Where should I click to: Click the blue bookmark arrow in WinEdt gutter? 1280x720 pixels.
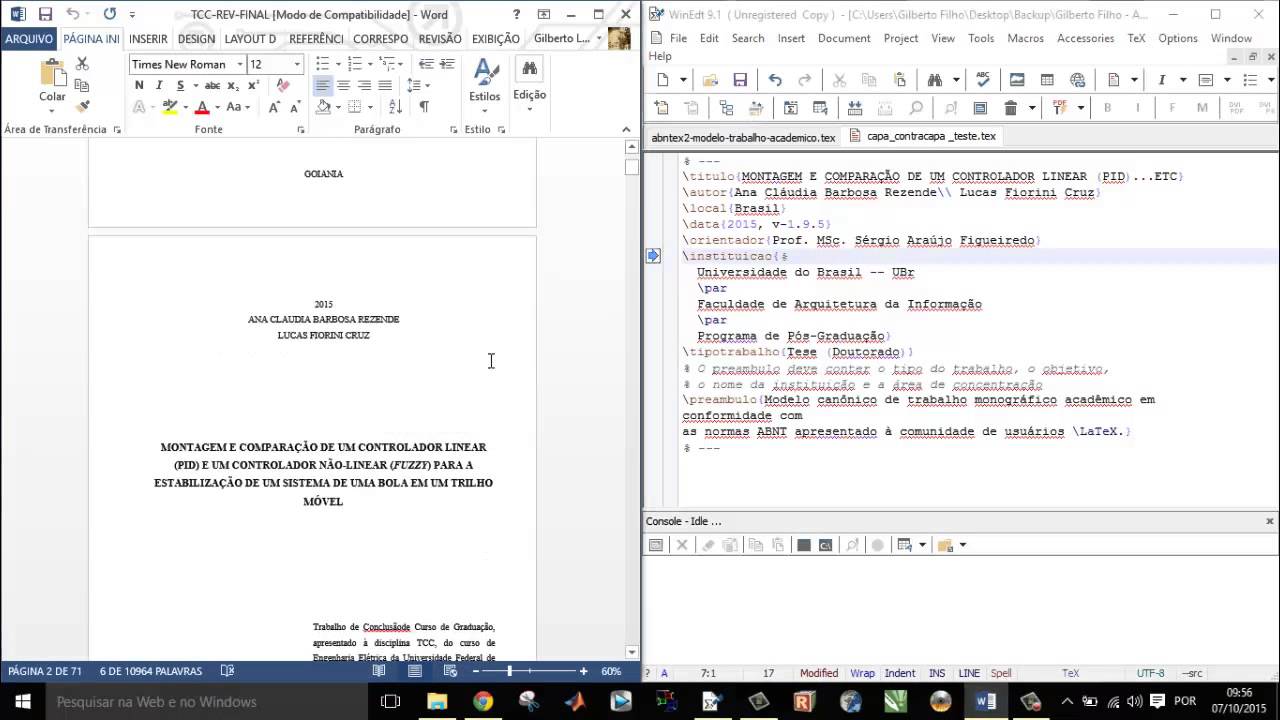tap(653, 256)
